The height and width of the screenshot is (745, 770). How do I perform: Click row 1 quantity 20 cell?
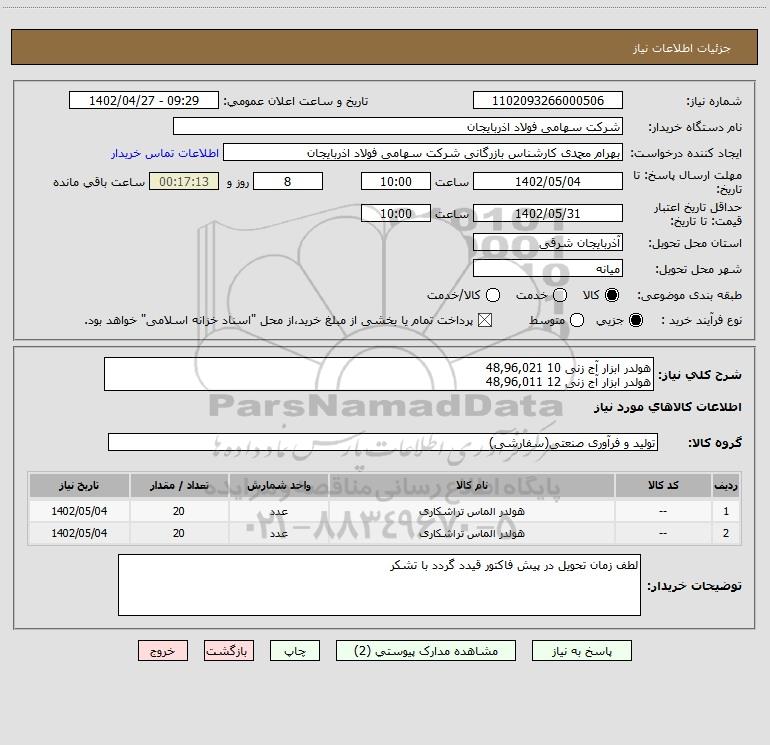click(179, 511)
